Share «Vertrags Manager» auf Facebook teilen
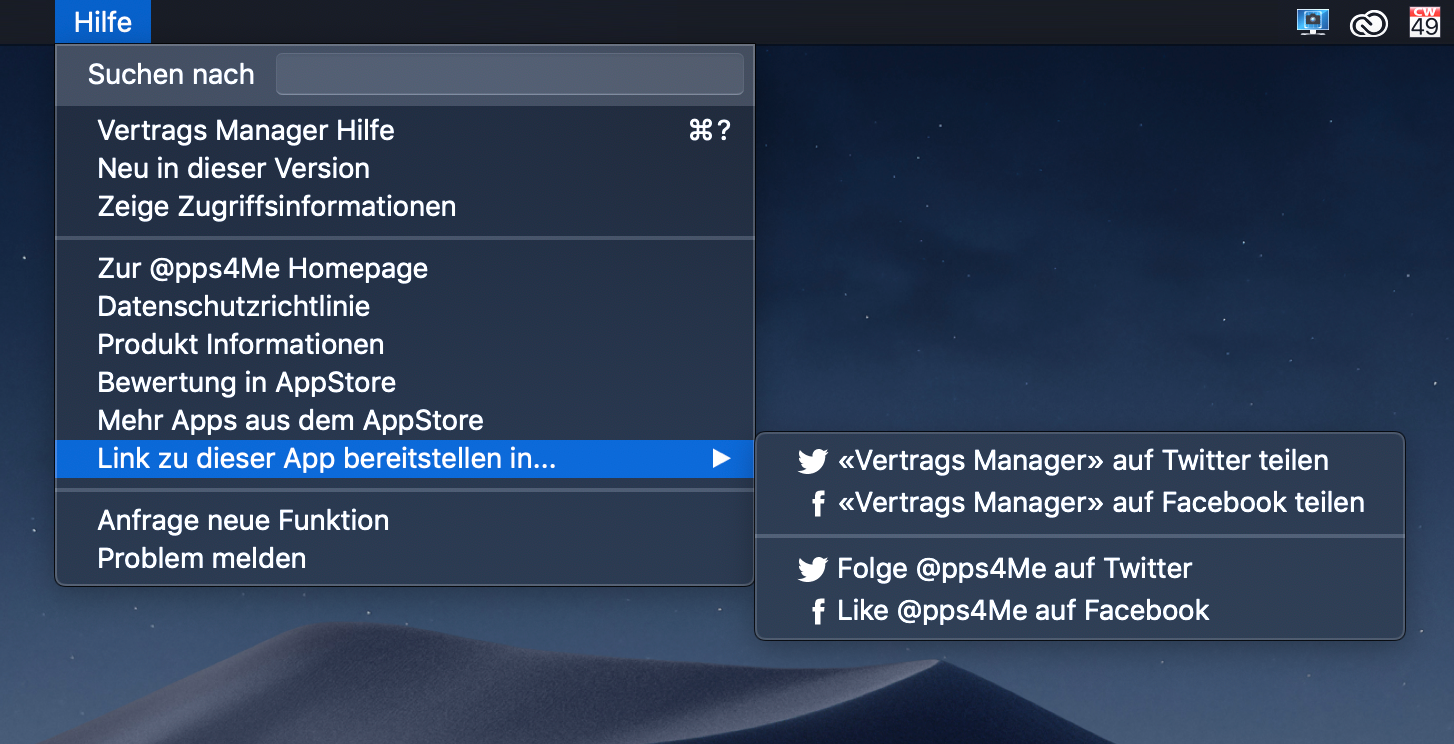This screenshot has width=1454, height=744. tap(1080, 502)
